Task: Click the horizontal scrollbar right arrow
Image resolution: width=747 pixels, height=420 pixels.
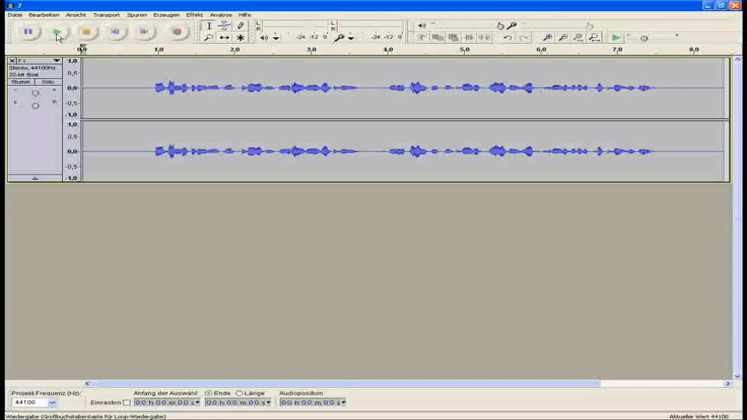Action: [727, 383]
